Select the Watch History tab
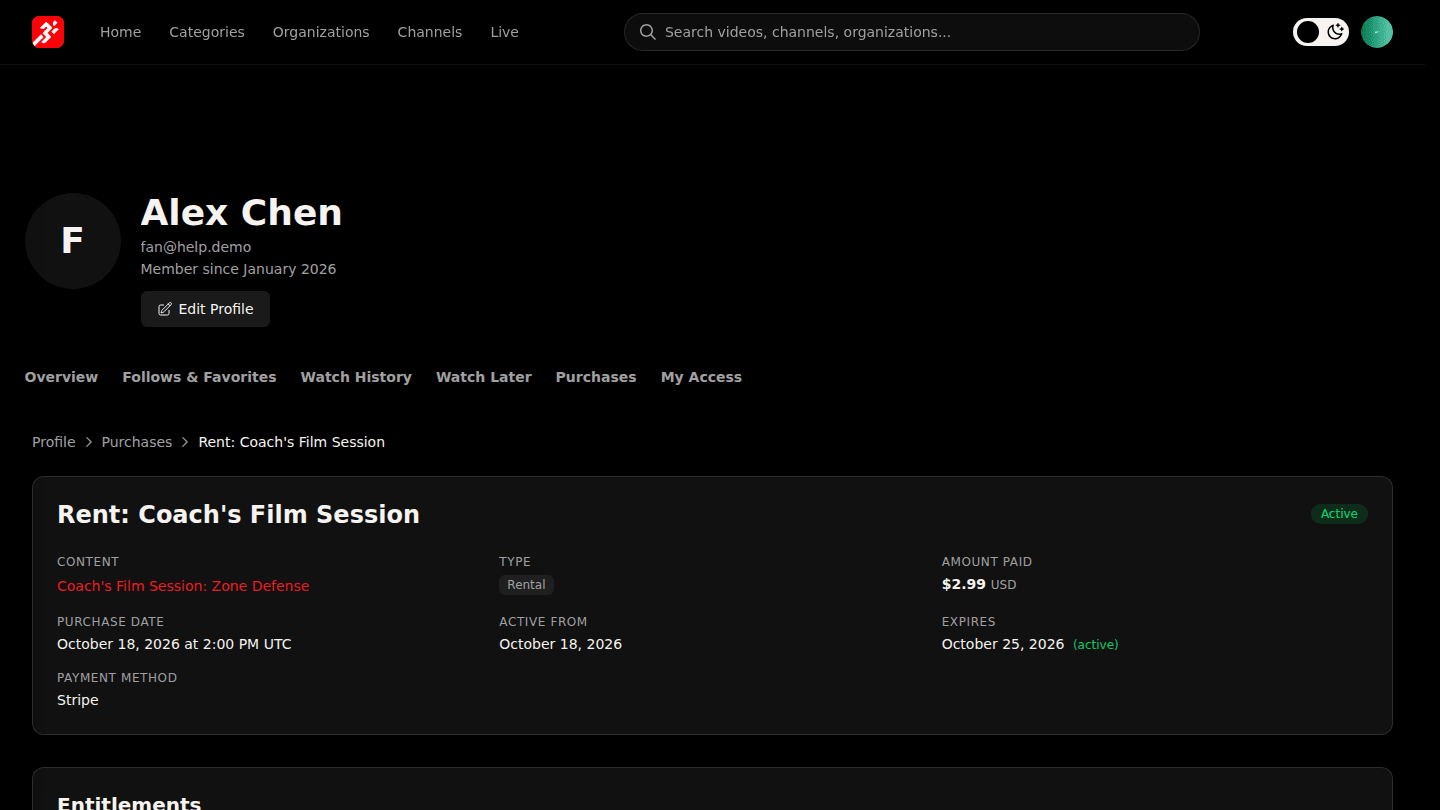1440x810 pixels. (356, 377)
